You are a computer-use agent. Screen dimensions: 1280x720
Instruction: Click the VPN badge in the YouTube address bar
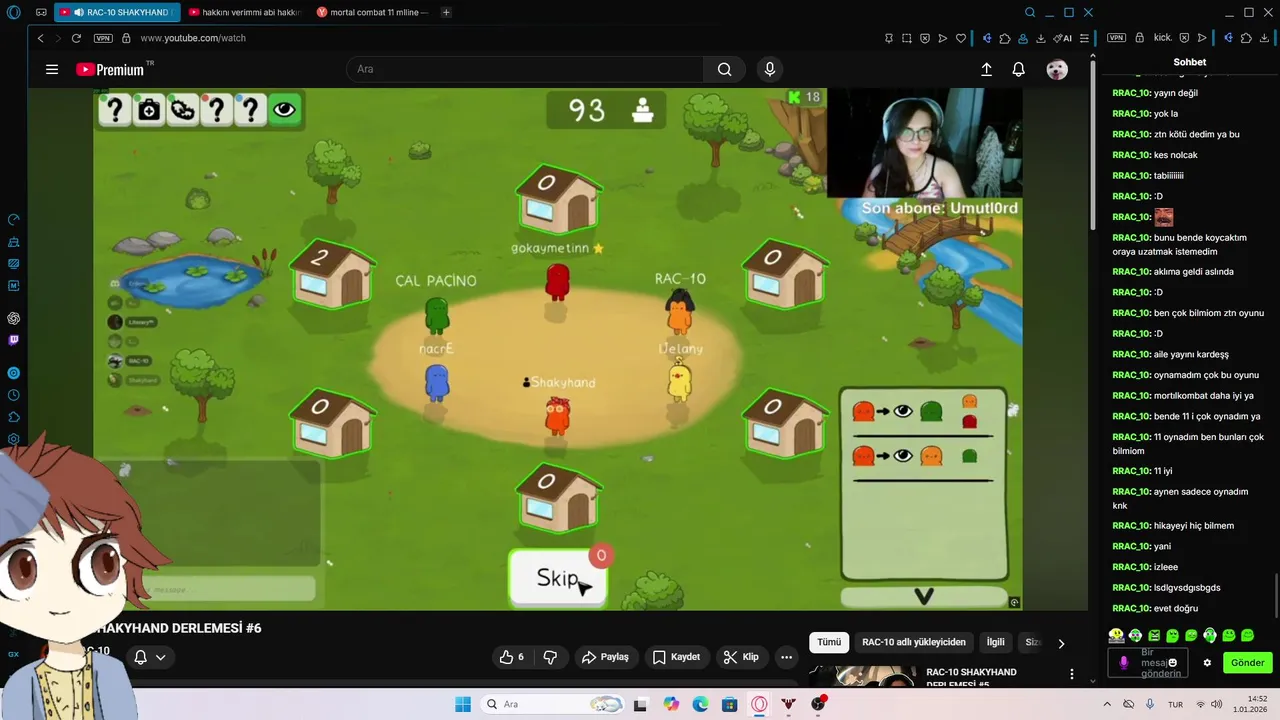coord(103,38)
